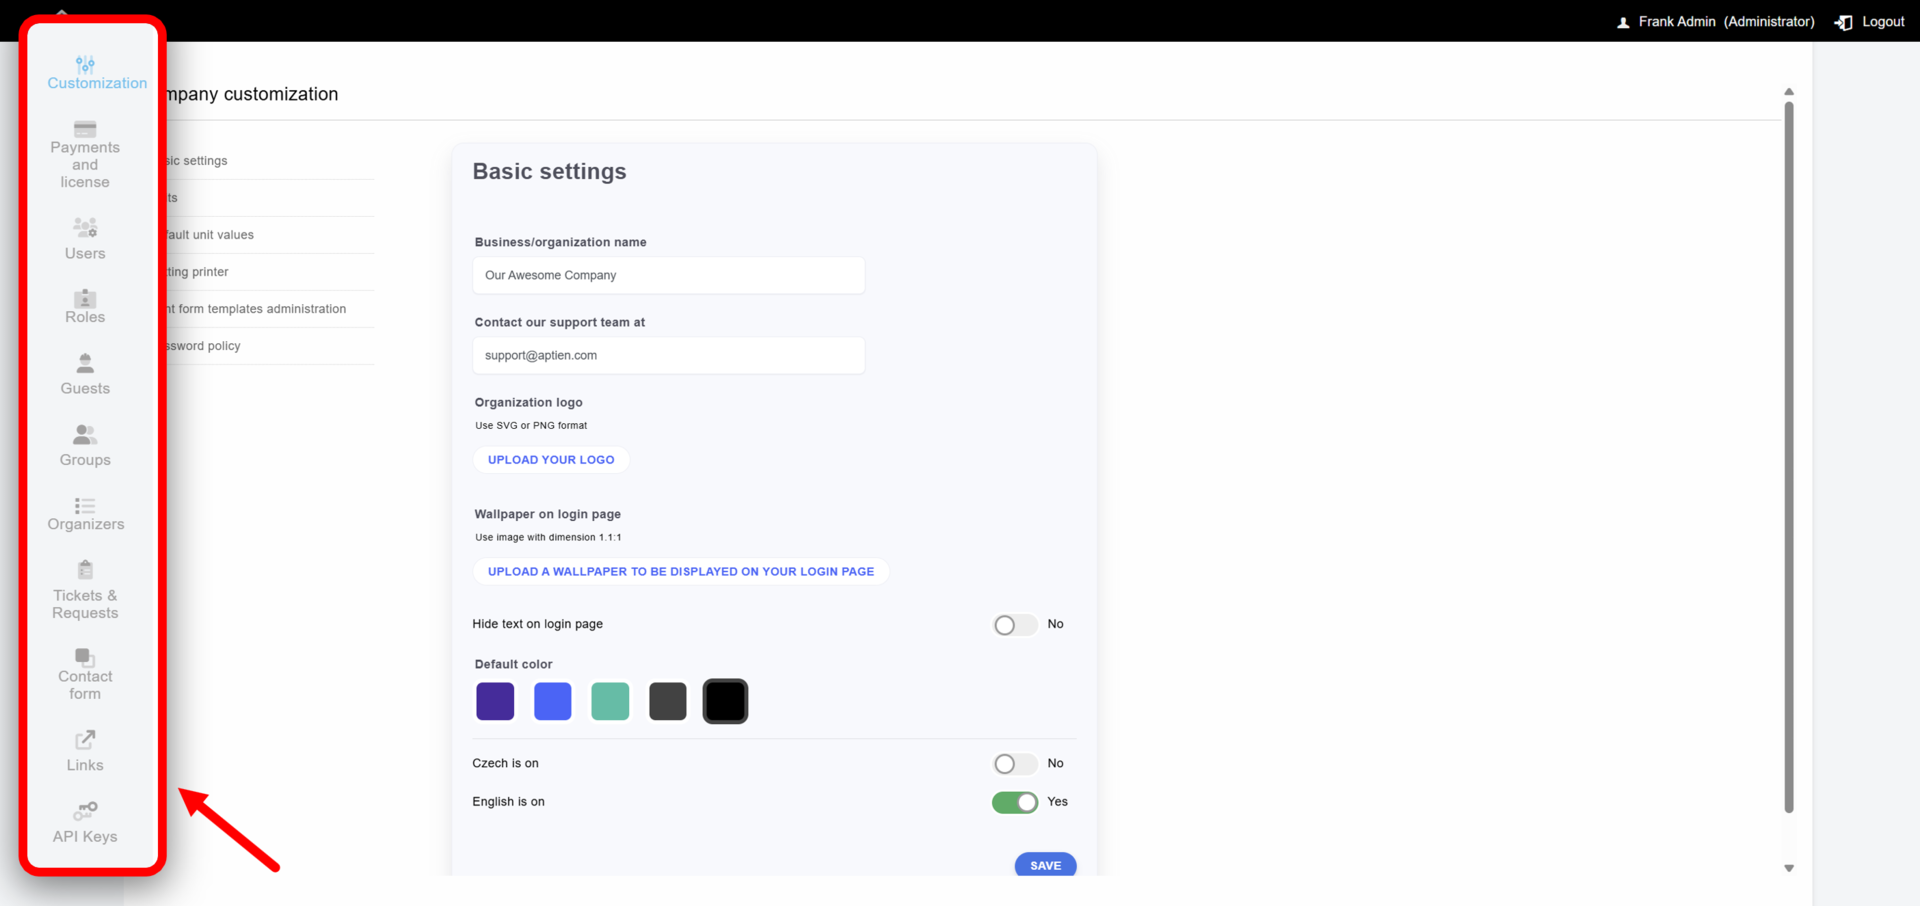Click the API Keys label

(85, 837)
